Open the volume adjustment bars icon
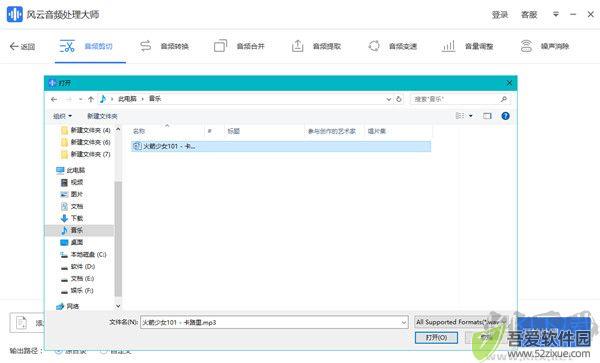The image size is (600, 363). 449,46
